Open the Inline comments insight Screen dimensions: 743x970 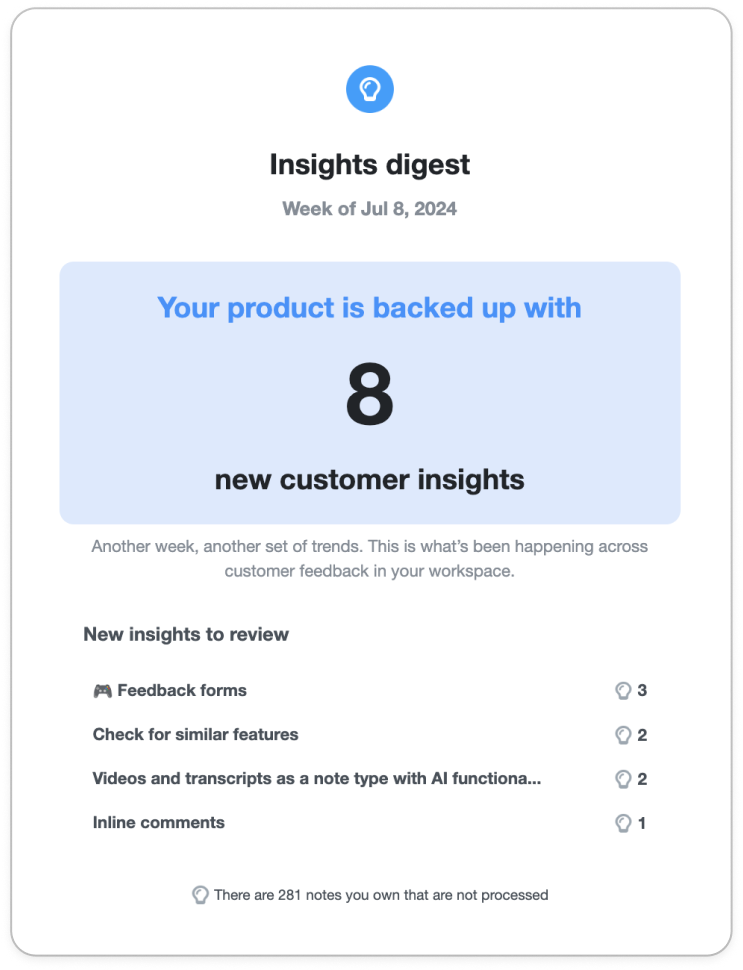click(x=158, y=823)
